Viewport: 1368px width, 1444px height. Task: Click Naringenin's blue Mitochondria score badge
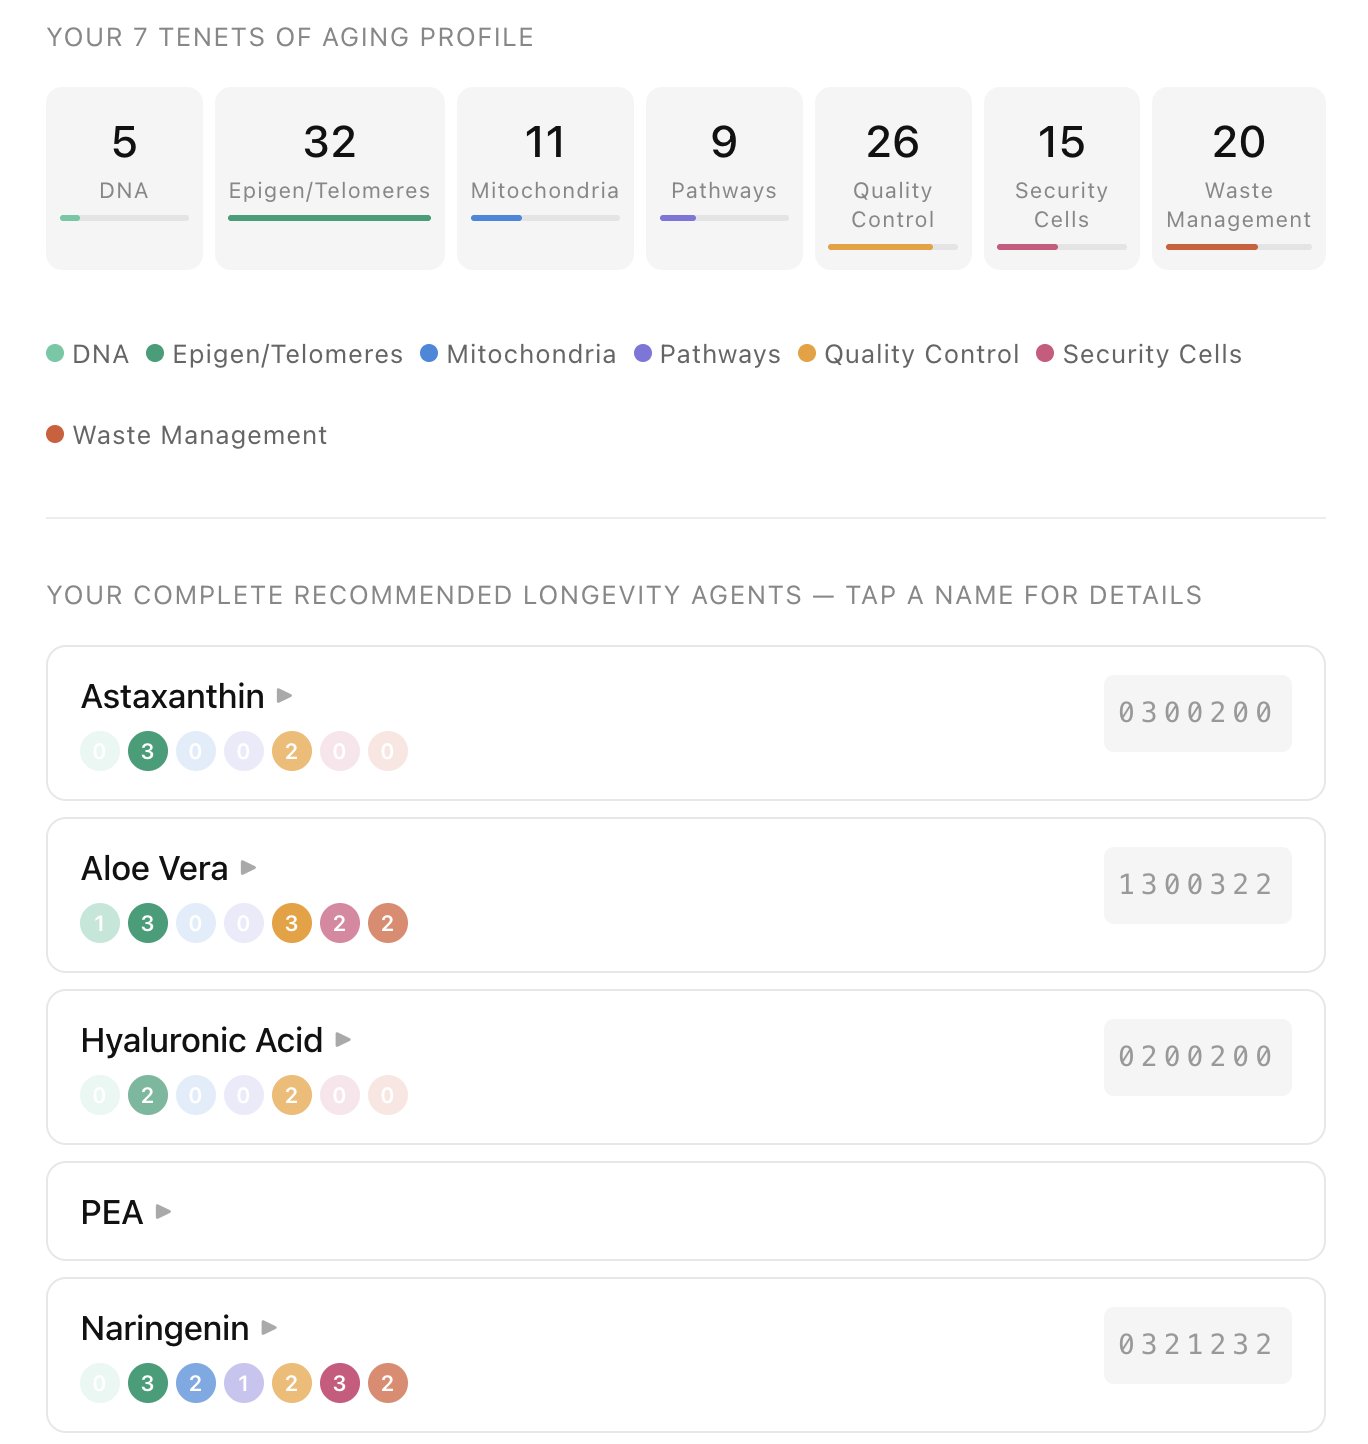pos(196,1383)
